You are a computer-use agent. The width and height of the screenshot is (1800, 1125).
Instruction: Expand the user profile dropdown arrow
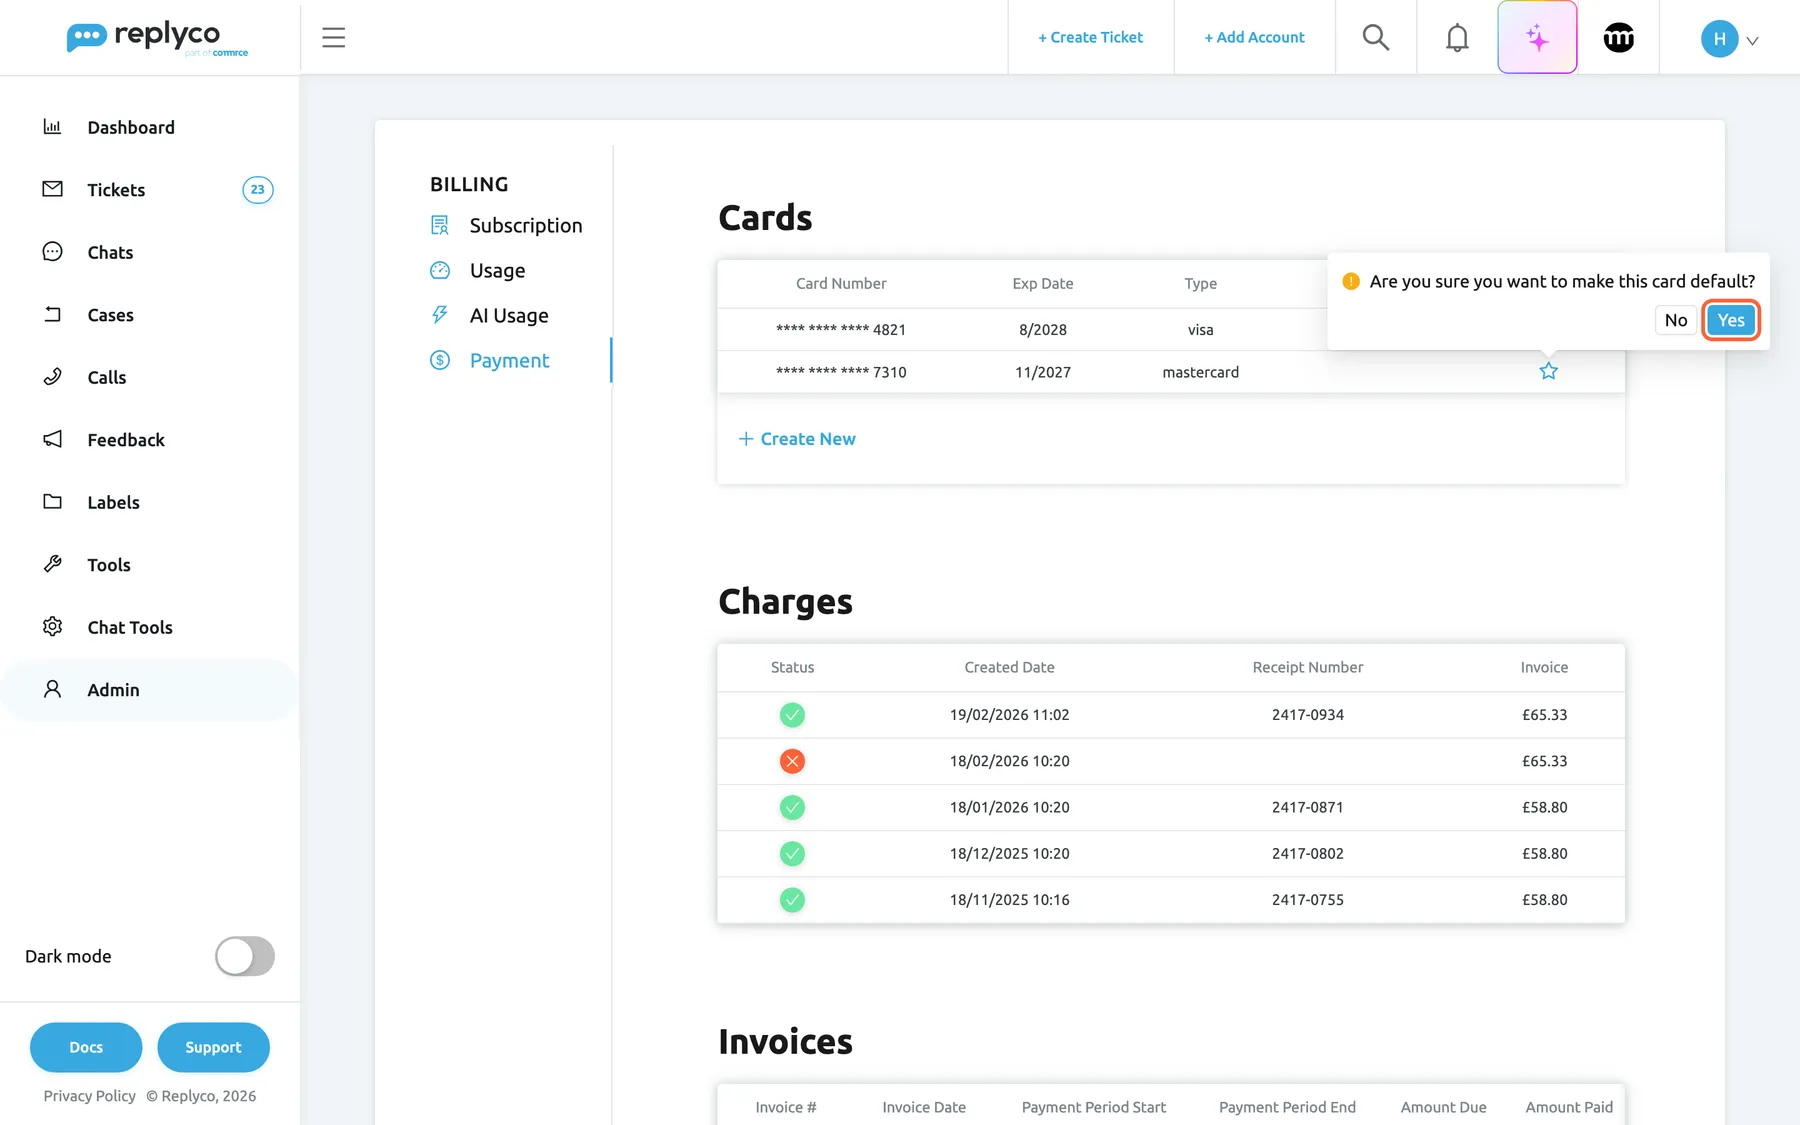pyautogui.click(x=1752, y=41)
